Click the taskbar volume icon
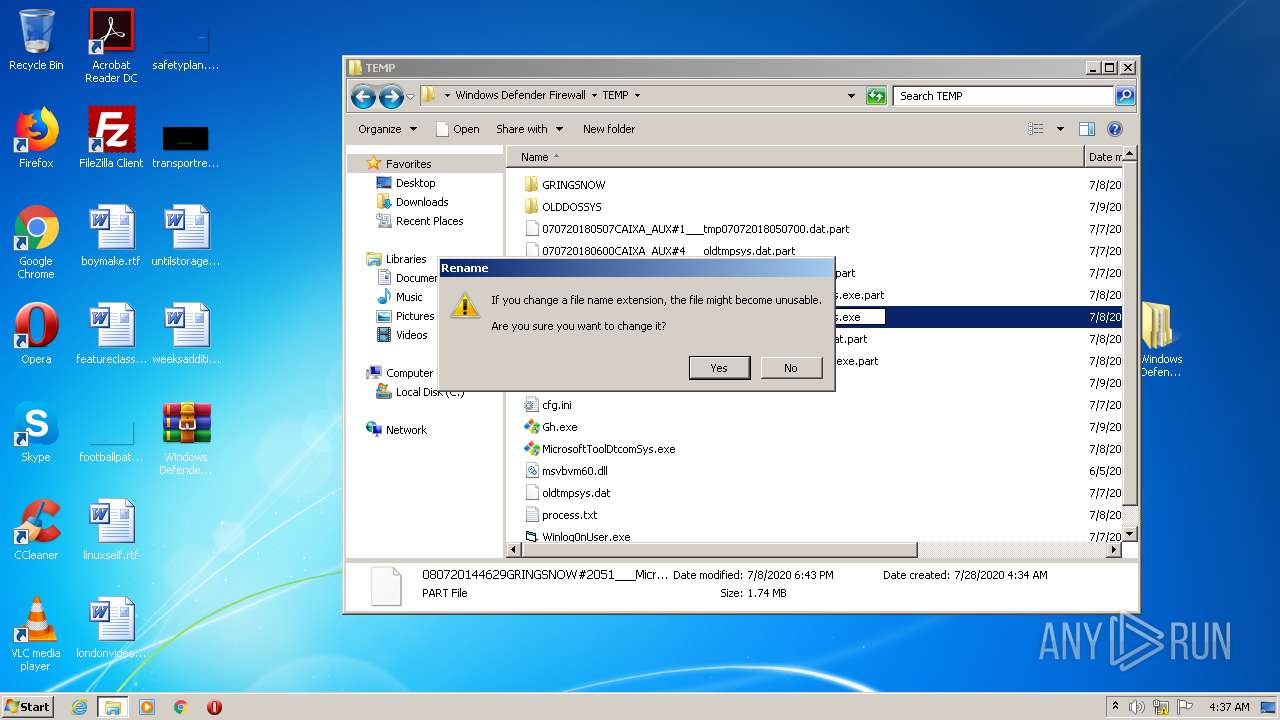The height and width of the screenshot is (720, 1280). click(1137, 707)
